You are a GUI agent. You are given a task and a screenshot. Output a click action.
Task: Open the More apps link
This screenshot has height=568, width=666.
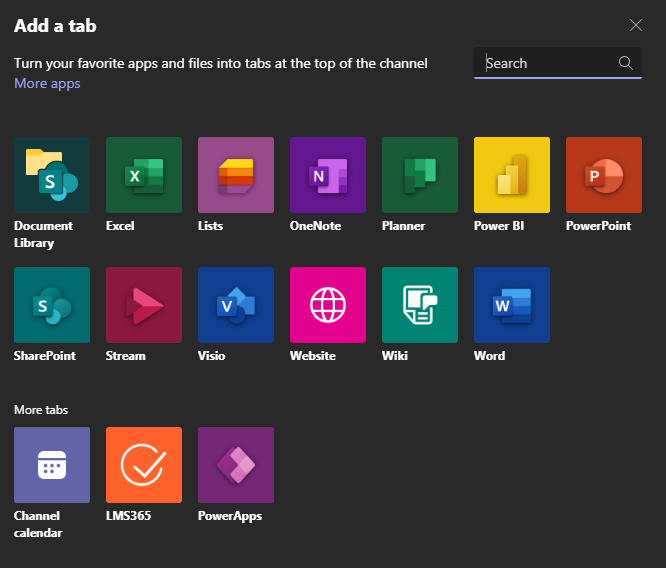[47, 83]
